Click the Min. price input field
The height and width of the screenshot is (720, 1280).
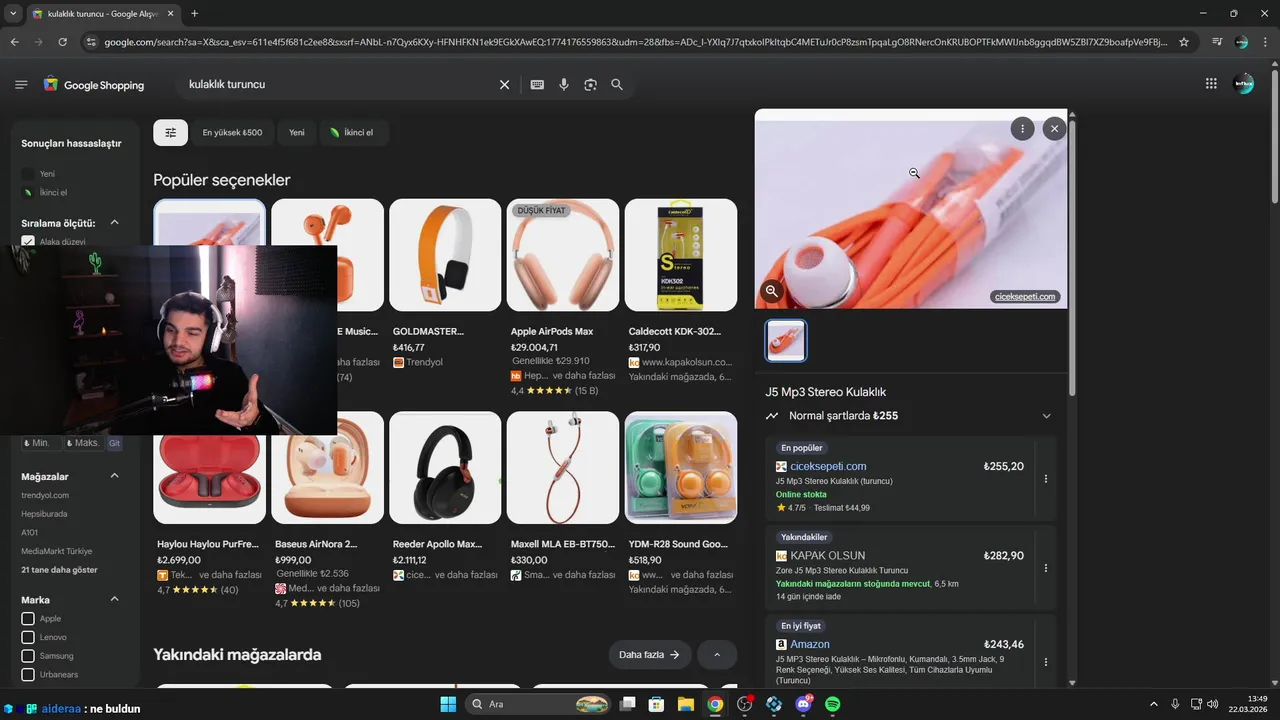(41, 443)
